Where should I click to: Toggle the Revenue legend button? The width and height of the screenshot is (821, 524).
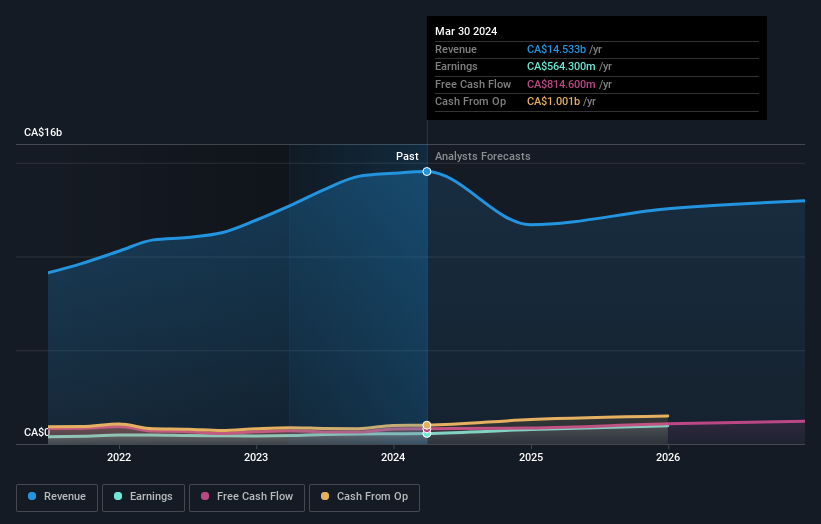(57, 497)
